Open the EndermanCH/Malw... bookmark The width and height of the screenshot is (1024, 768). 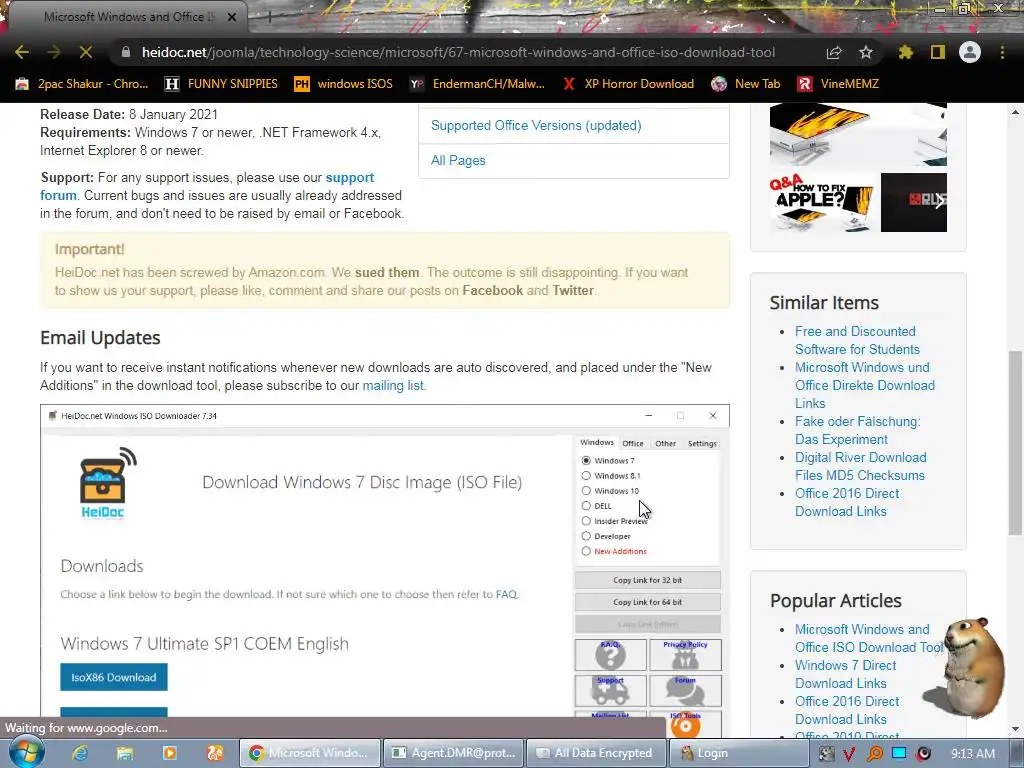(477, 84)
